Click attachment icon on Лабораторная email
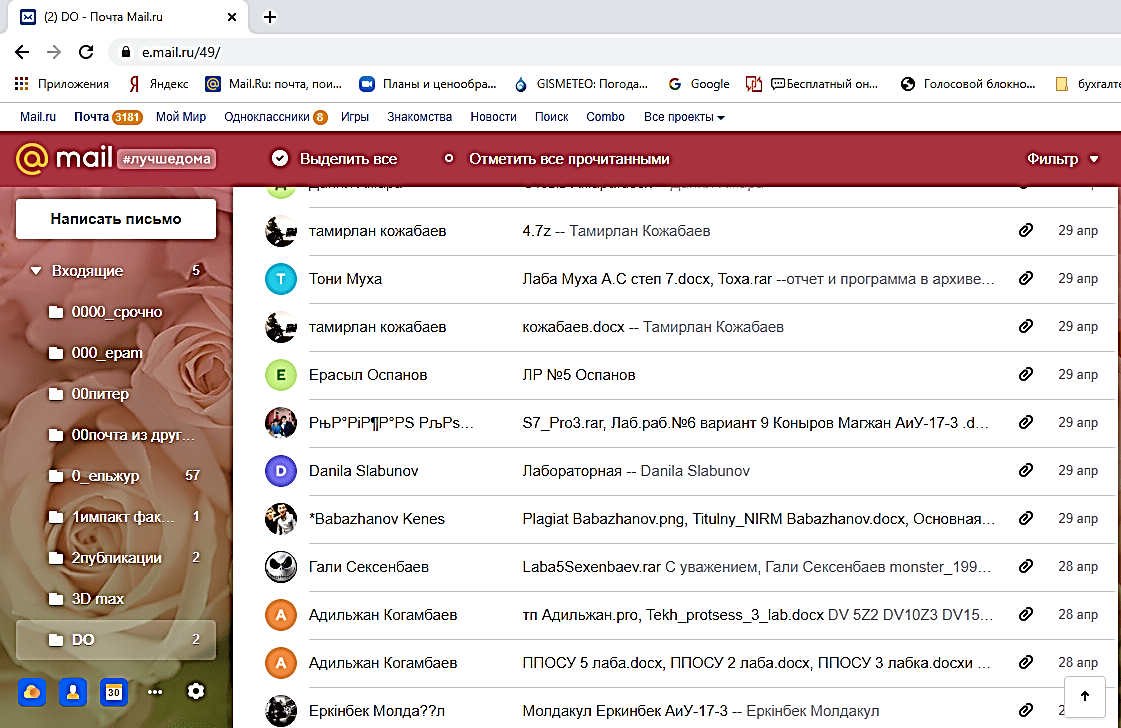This screenshot has height=728, width=1121. pos(1026,470)
